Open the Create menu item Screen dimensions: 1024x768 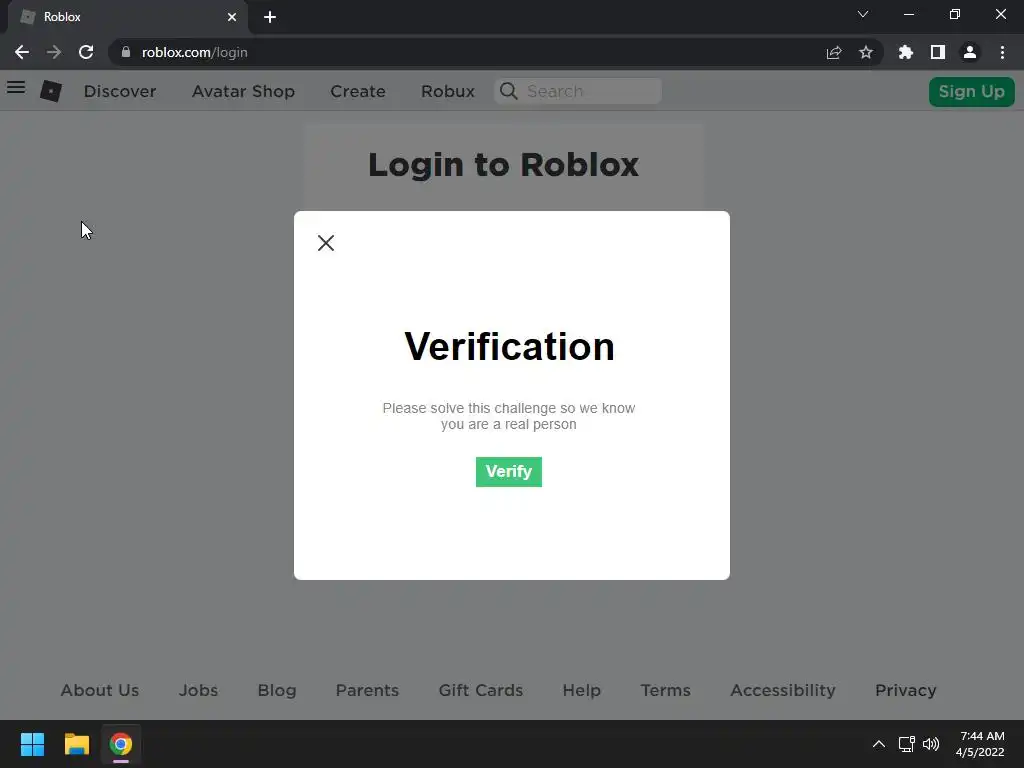(x=358, y=91)
